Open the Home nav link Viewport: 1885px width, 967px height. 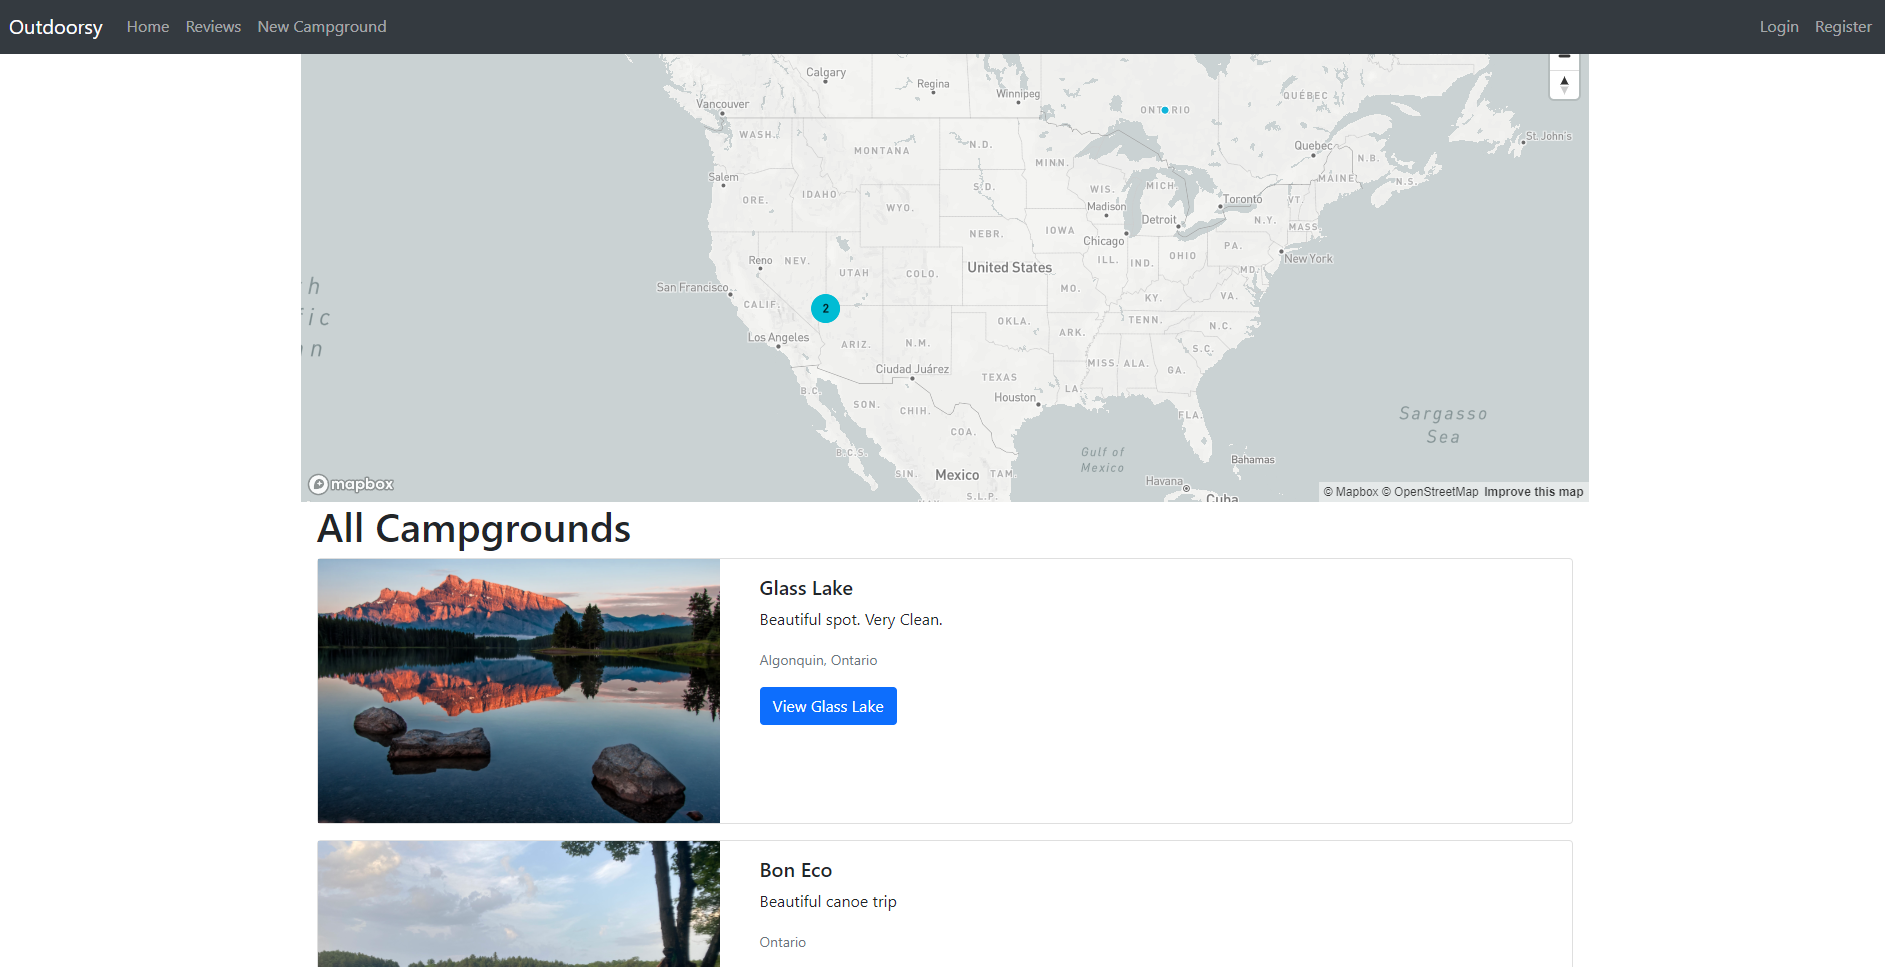pyautogui.click(x=148, y=27)
